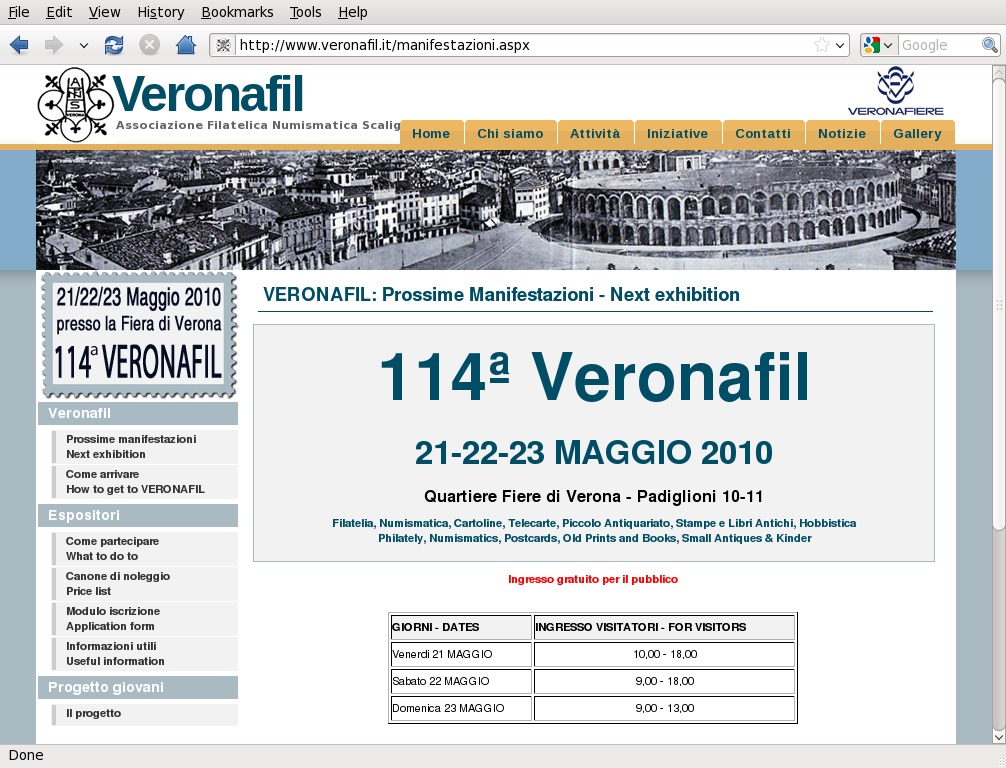Click the Done status bar text
The width and height of the screenshot is (1006, 768).
(x=26, y=755)
